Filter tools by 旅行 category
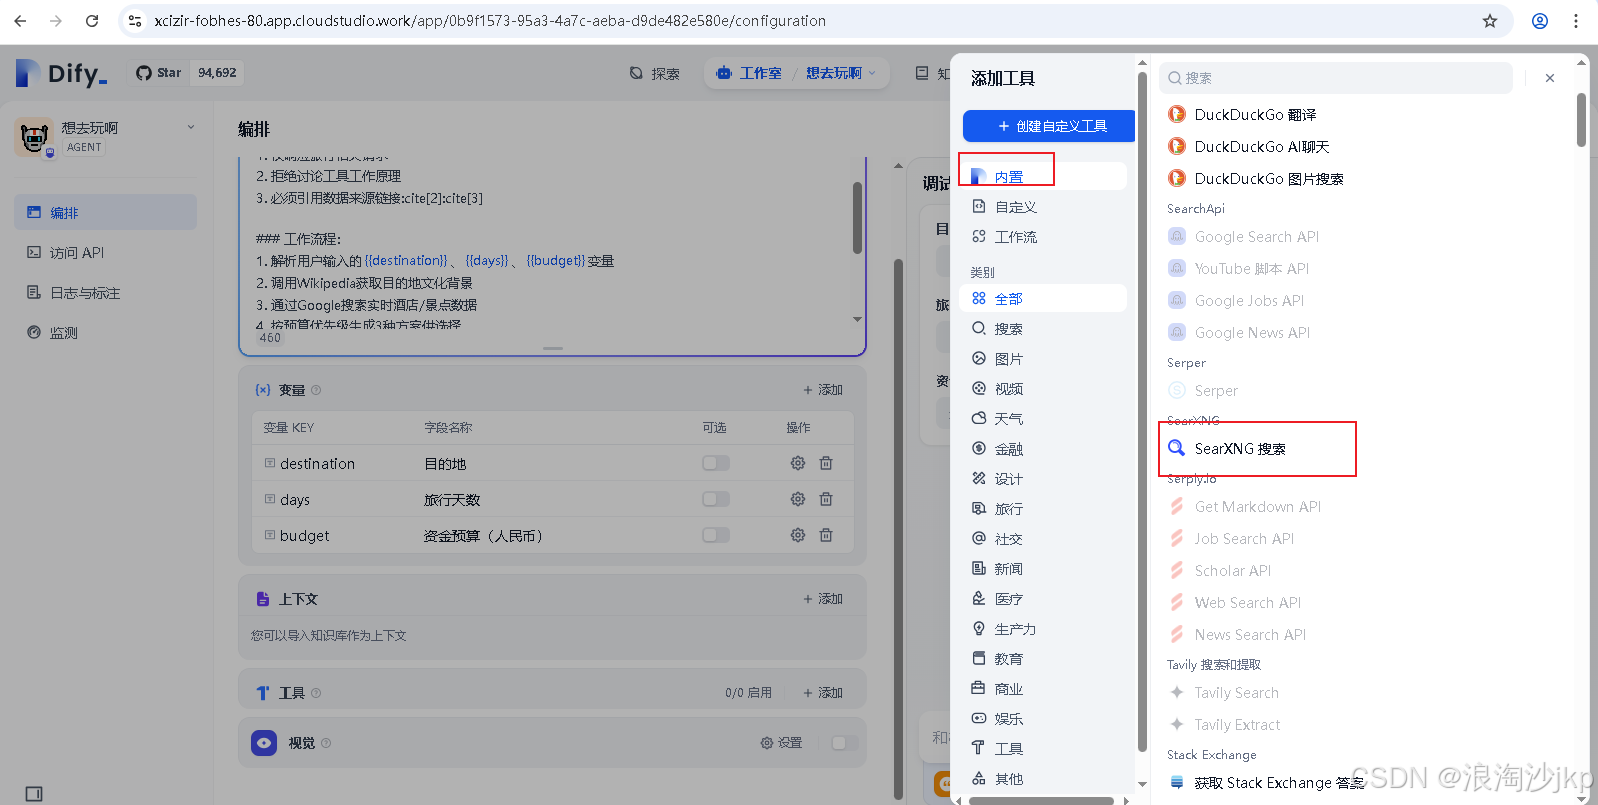 1043,509
